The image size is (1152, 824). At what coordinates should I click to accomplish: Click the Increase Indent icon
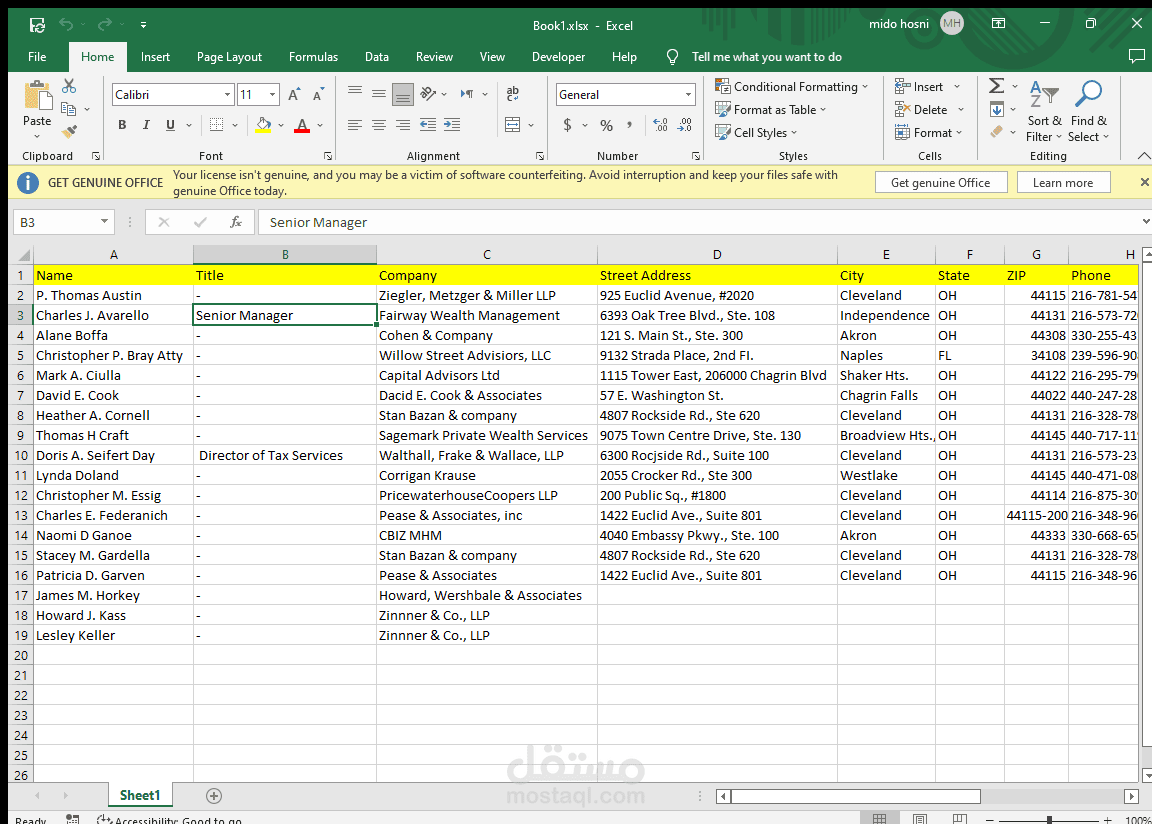[452, 125]
